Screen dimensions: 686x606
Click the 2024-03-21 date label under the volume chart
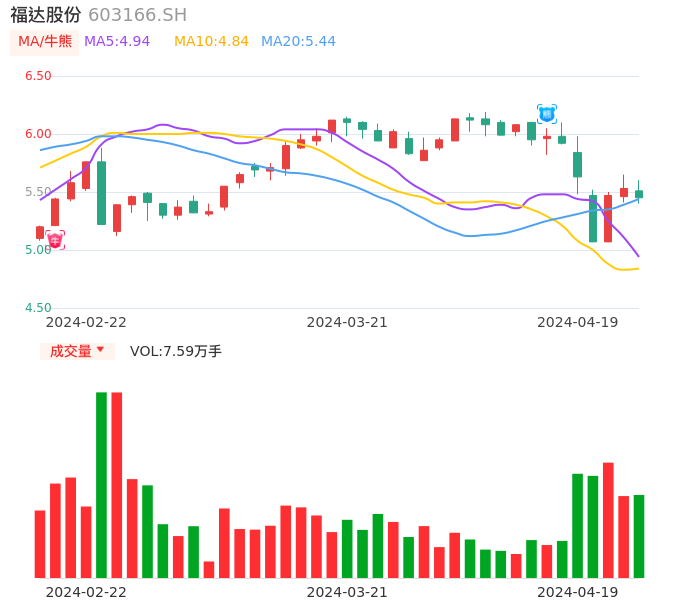pyautogui.click(x=347, y=592)
